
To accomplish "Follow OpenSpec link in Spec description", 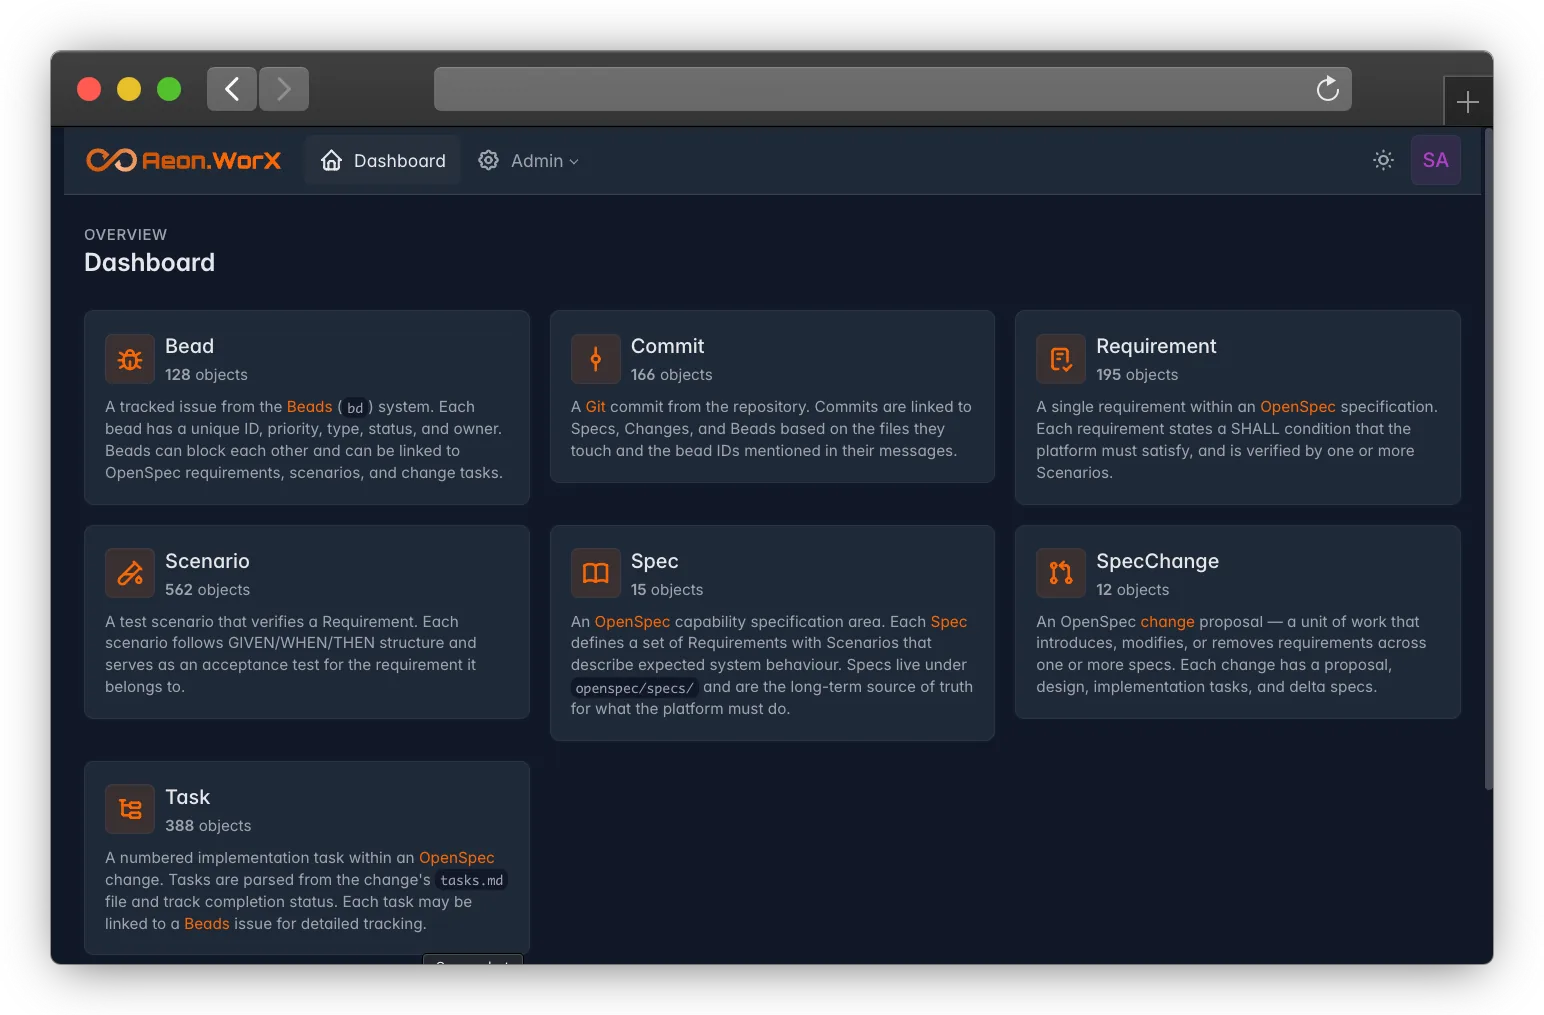I will (632, 622).
